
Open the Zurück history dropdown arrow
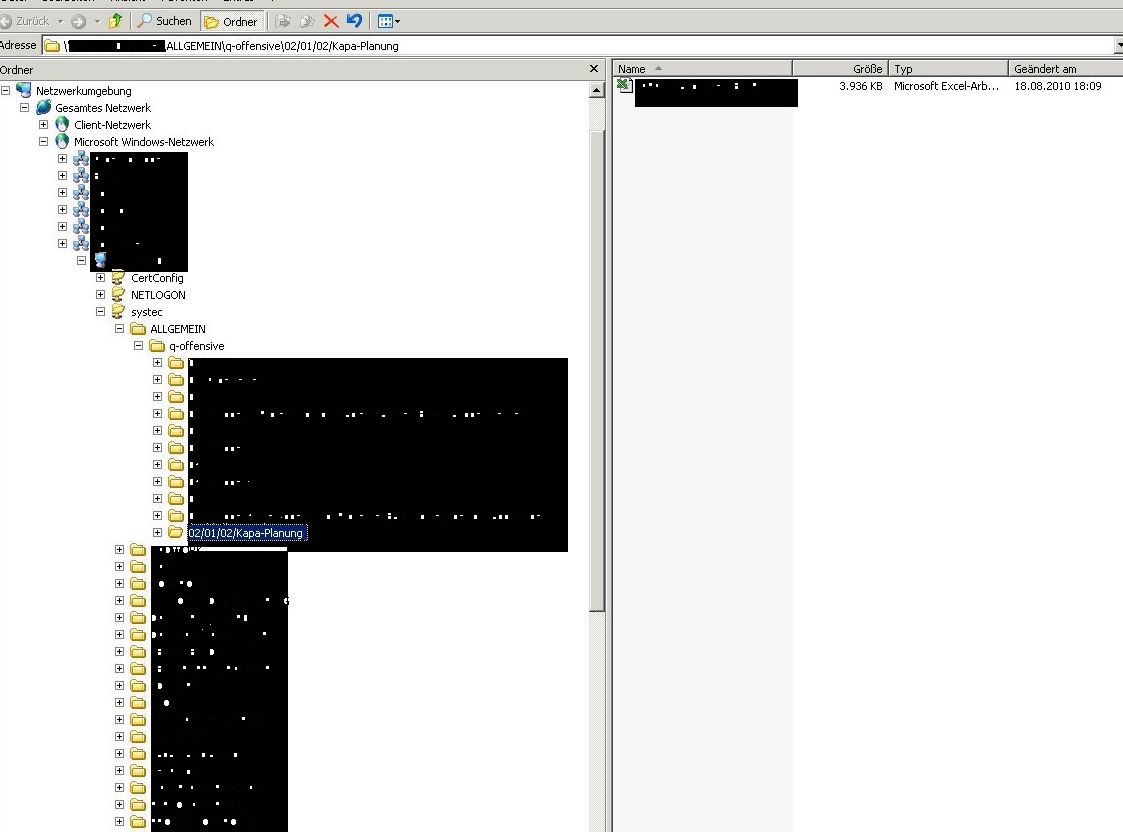(x=60, y=21)
